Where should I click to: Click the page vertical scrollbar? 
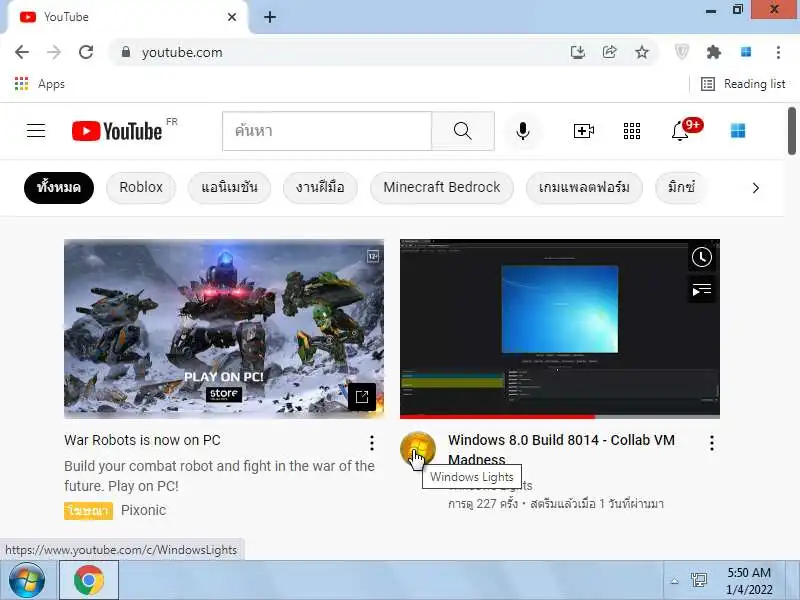(x=791, y=132)
